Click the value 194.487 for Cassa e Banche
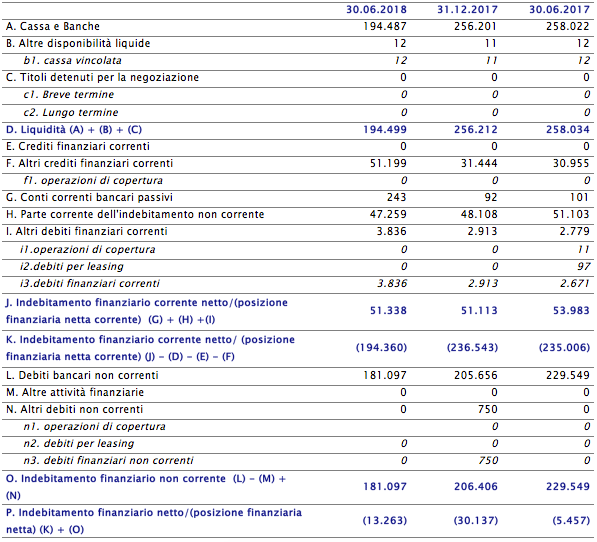Viewport: 597px width, 542px height. point(385,26)
